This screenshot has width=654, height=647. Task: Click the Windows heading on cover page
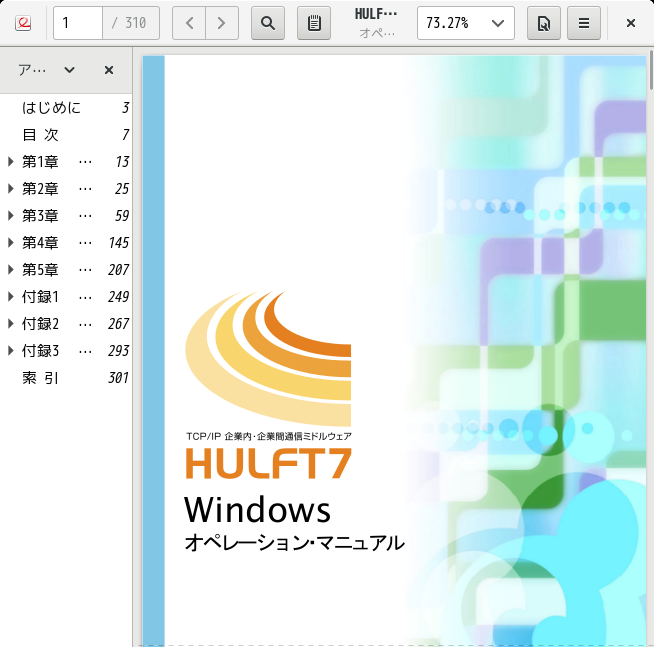pyautogui.click(x=257, y=510)
